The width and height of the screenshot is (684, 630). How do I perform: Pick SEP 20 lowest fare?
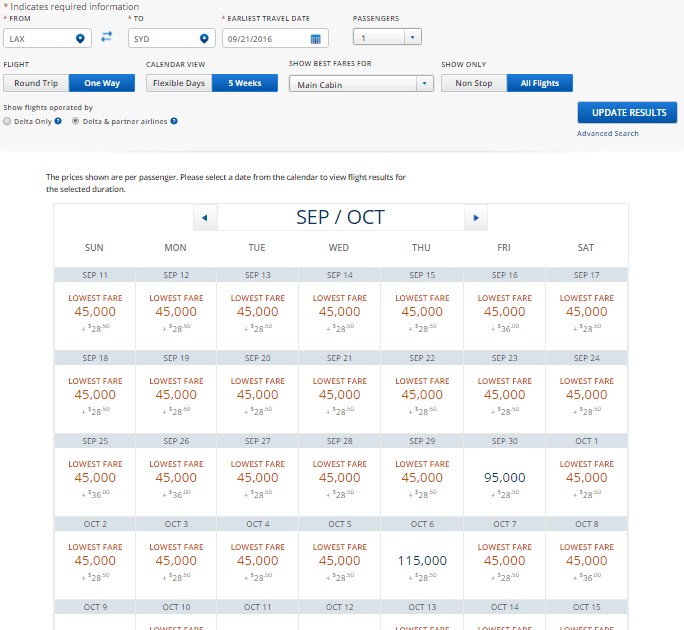[257, 398]
